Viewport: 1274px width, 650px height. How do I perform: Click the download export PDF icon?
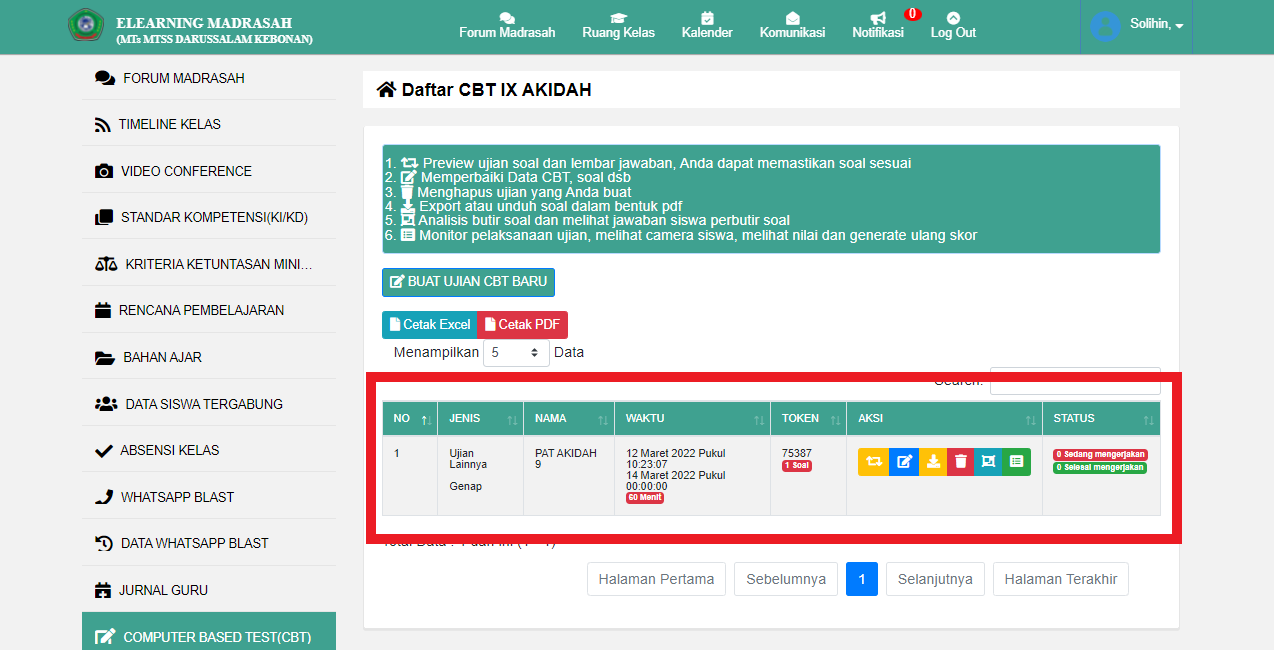click(x=933, y=461)
